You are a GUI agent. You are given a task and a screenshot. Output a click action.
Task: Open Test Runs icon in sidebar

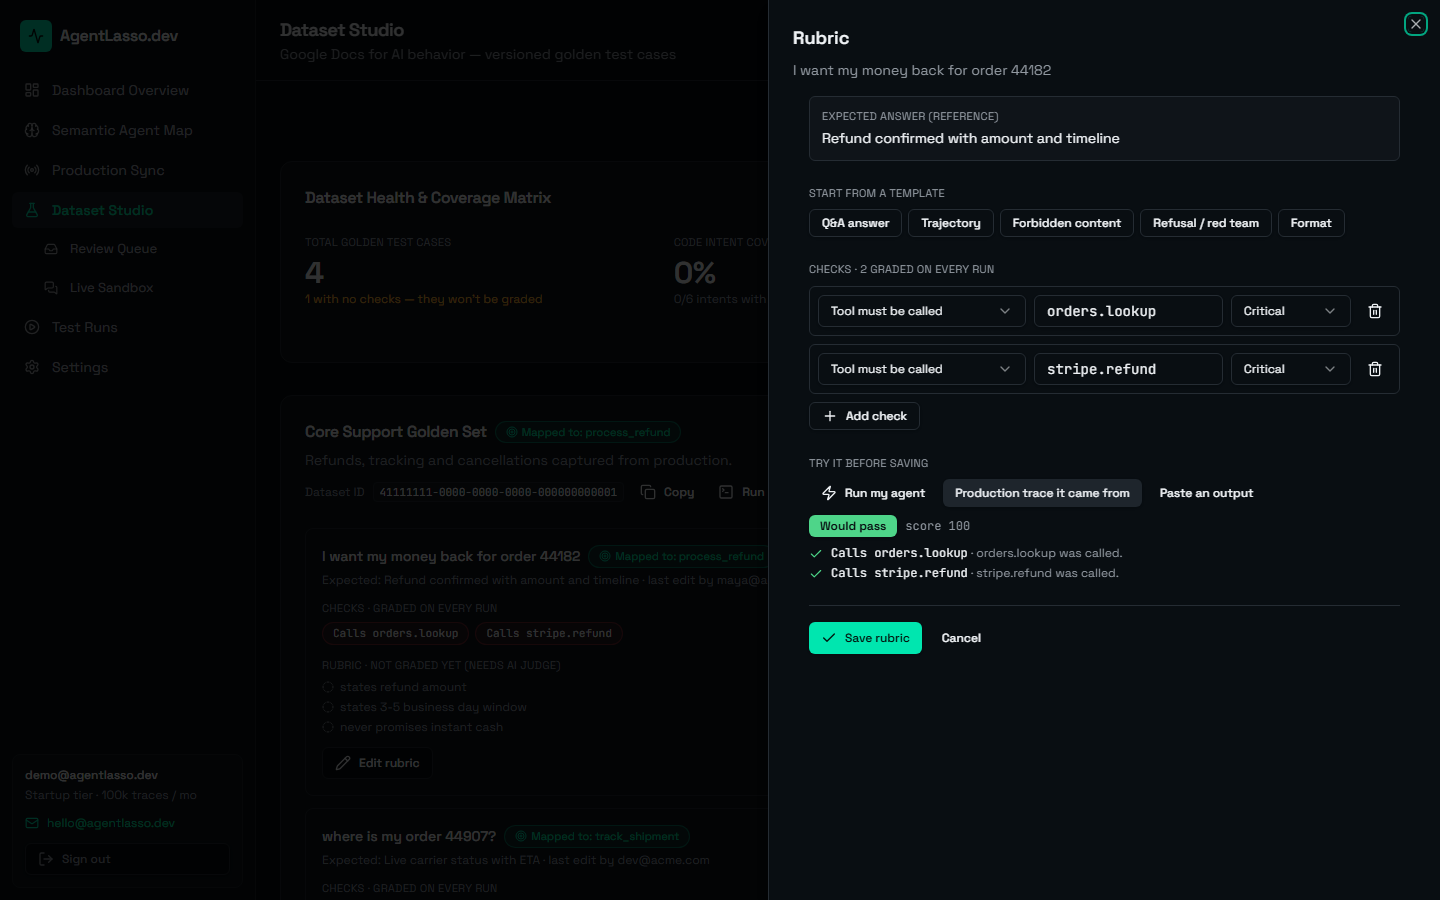(32, 327)
